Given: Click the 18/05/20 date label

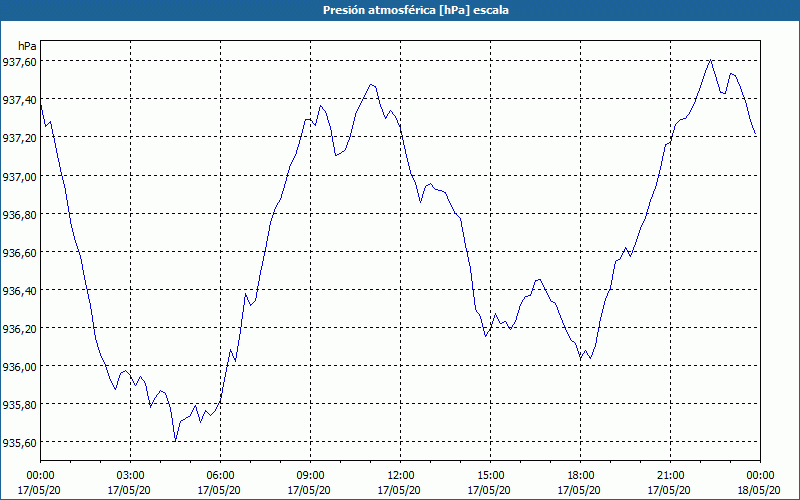Looking at the screenshot, I should (x=759, y=490).
